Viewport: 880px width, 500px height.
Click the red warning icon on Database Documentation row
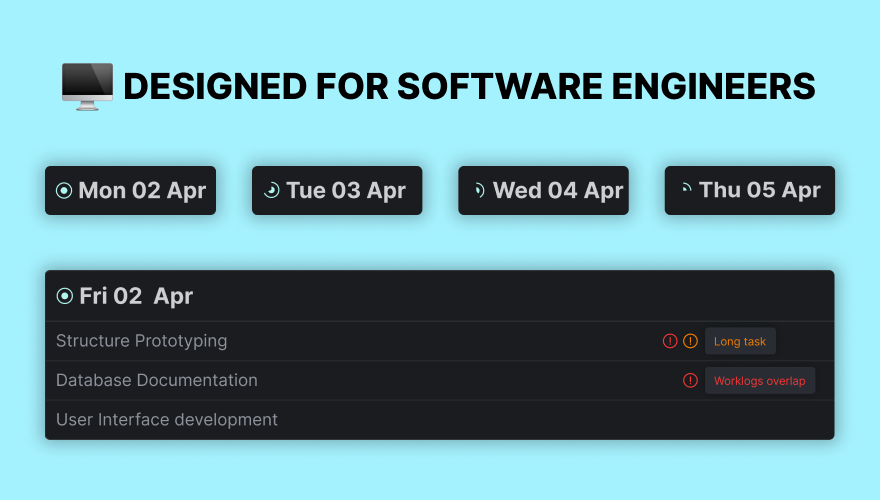pyautogui.click(x=690, y=381)
